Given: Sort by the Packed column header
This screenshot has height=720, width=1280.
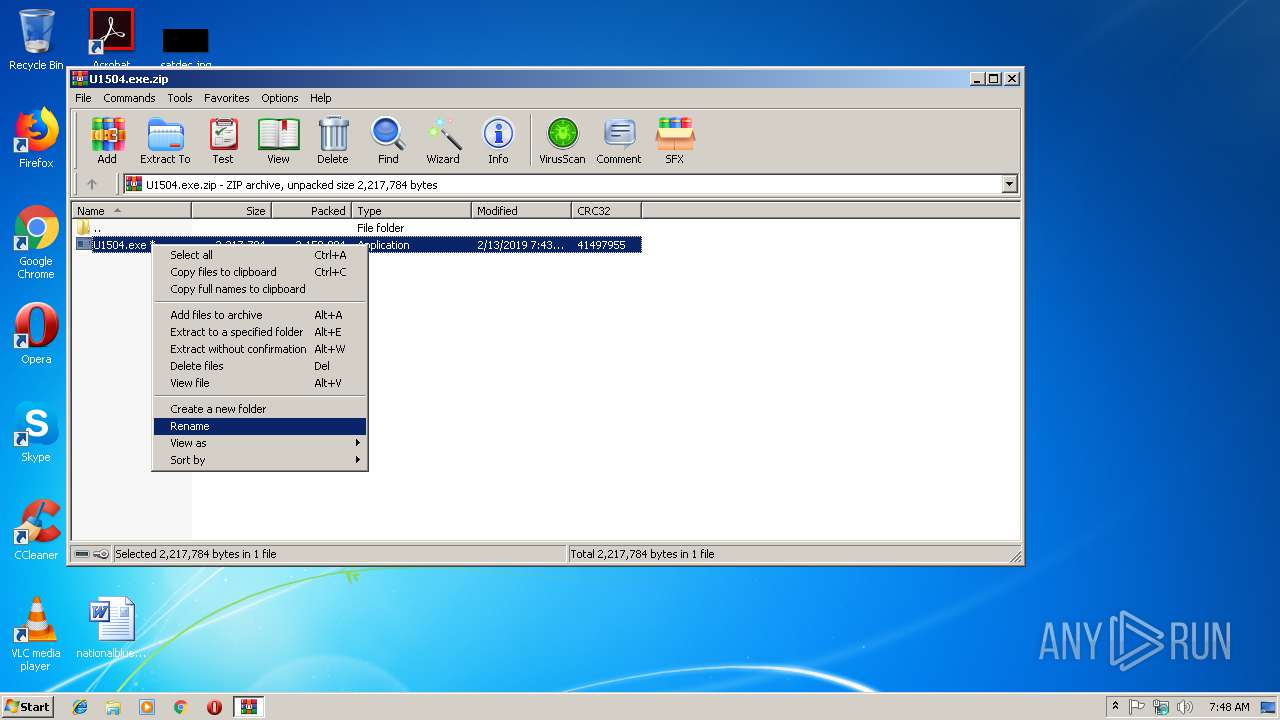Looking at the screenshot, I should point(311,211).
